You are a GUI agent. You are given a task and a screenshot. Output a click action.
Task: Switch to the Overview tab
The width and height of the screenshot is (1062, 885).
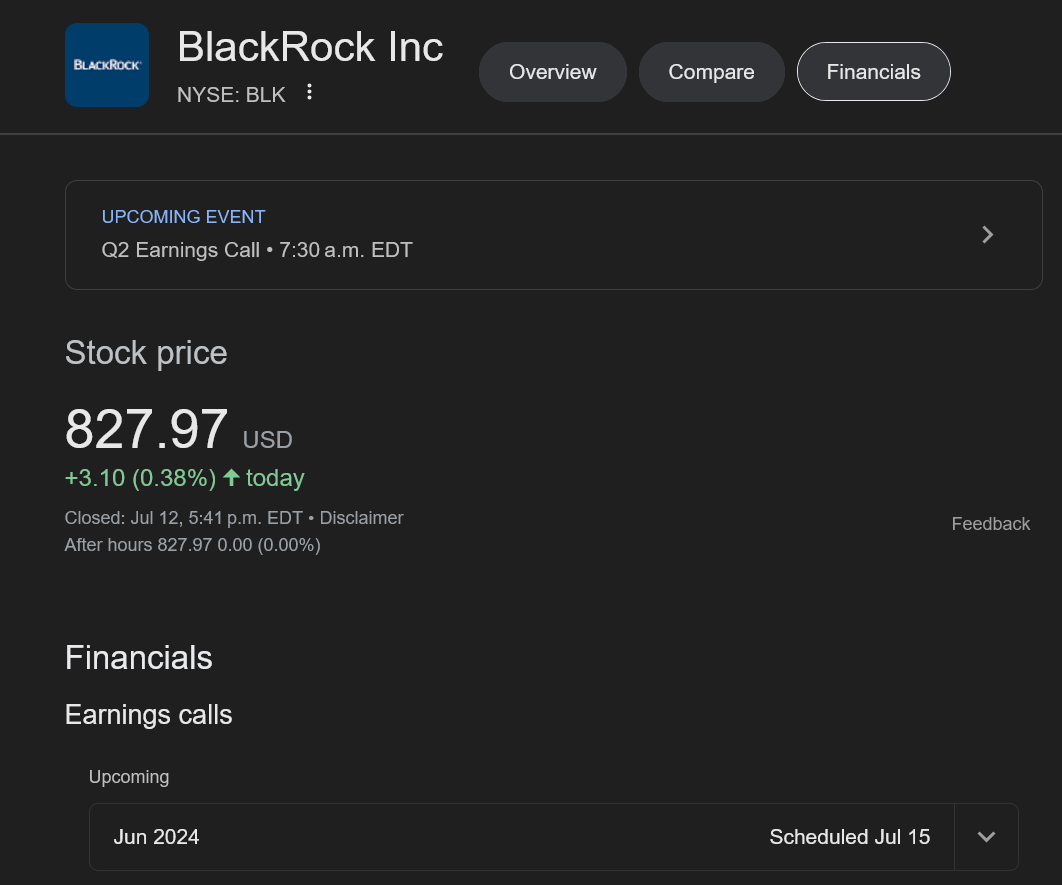(553, 72)
